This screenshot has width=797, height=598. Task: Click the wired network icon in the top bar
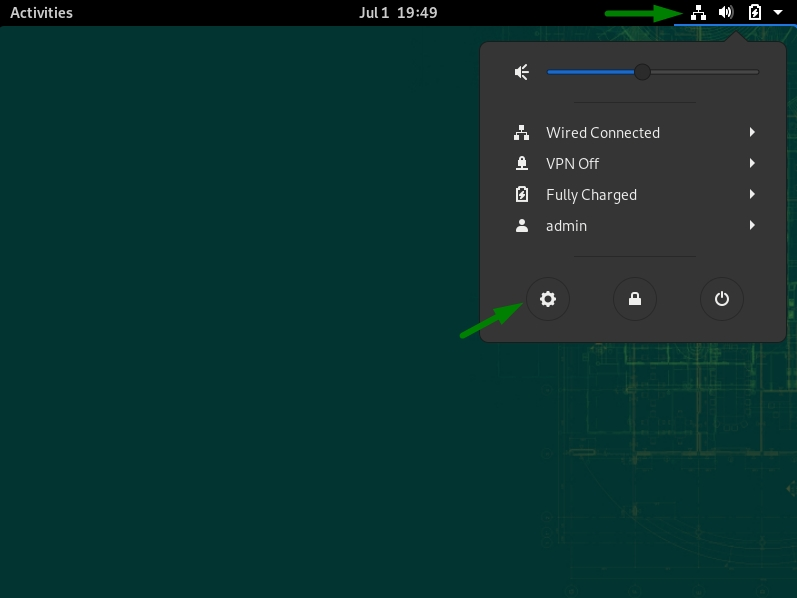[x=698, y=13]
